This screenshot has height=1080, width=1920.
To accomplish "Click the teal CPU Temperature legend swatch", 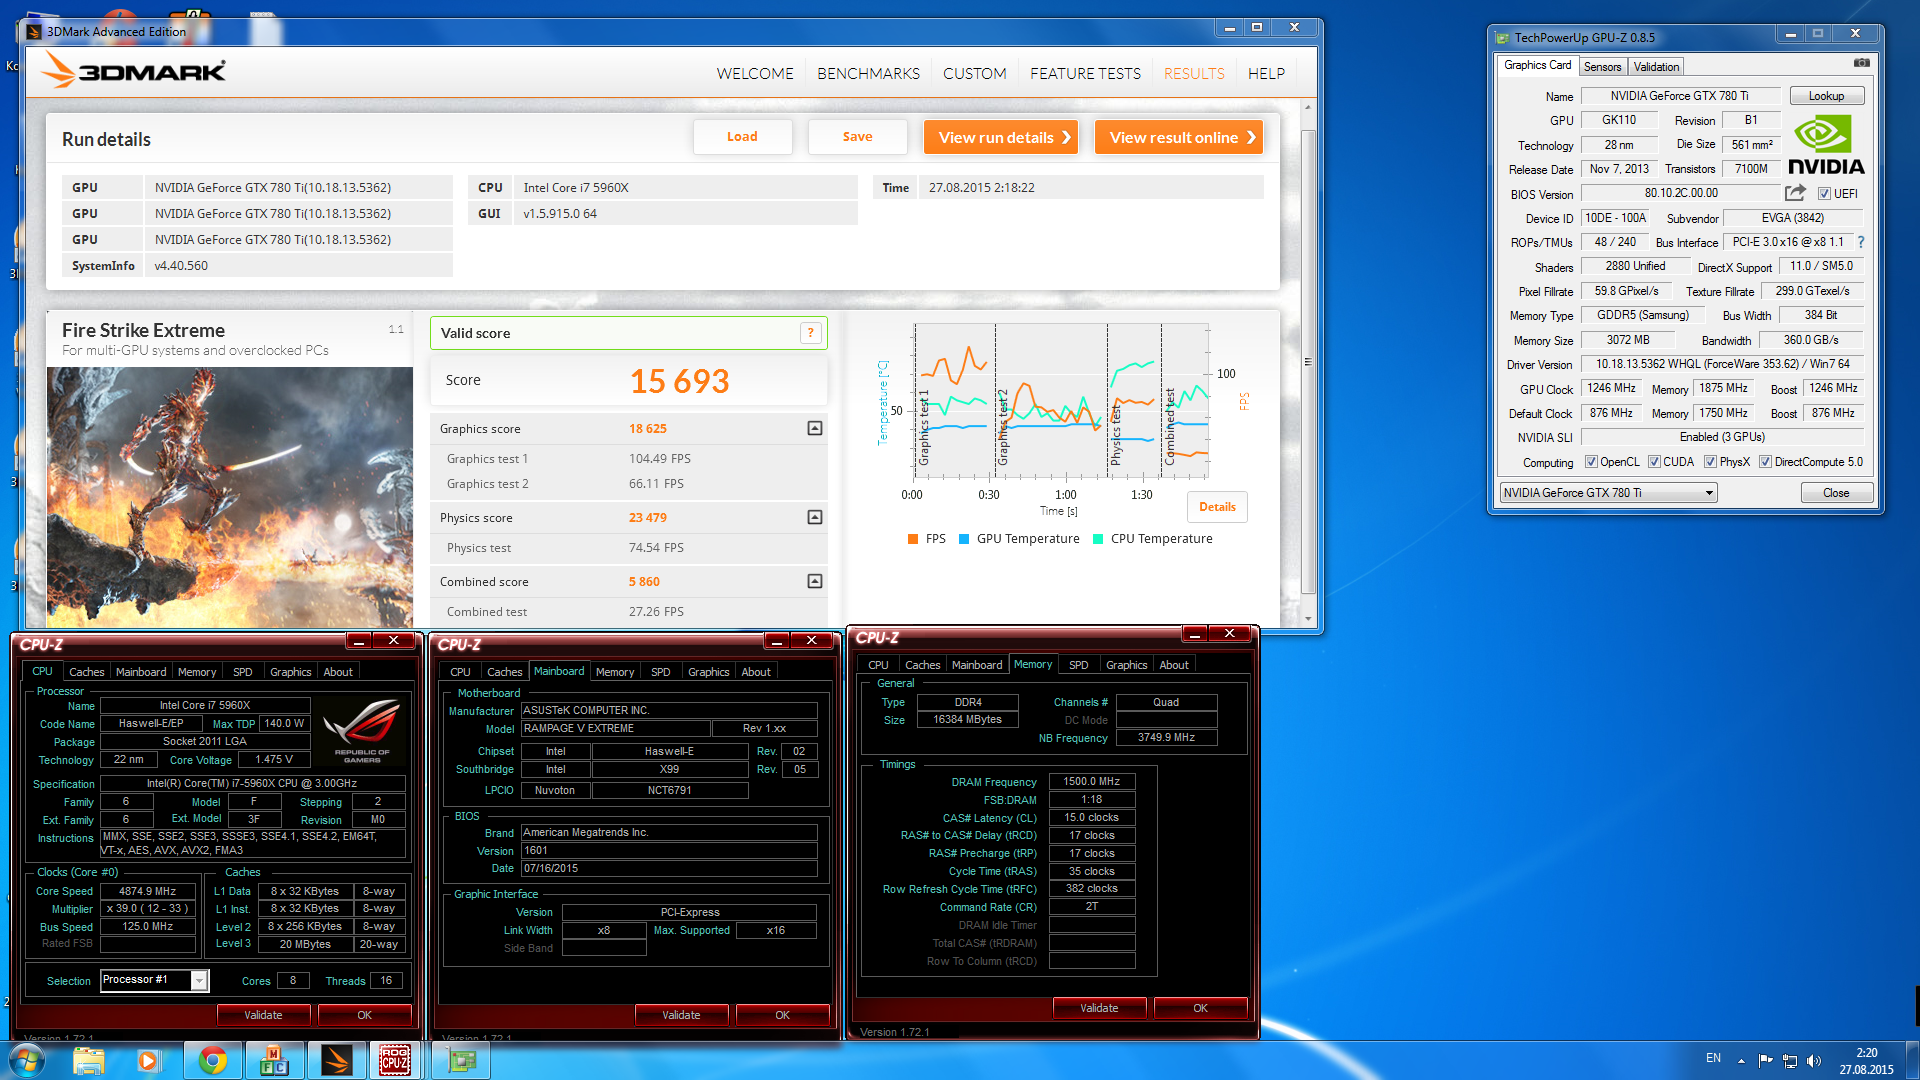I will pyautogui.click(x=1098, y=539).
